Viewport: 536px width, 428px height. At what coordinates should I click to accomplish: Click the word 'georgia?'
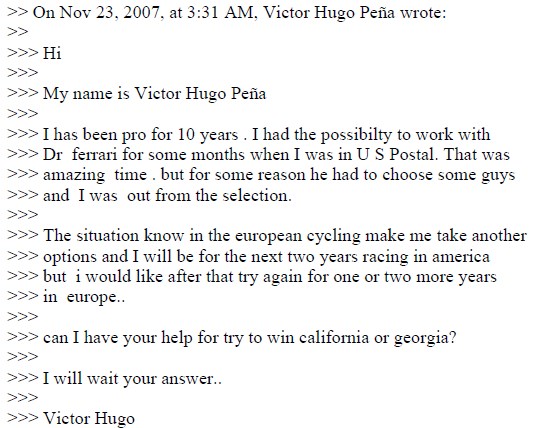425,338
